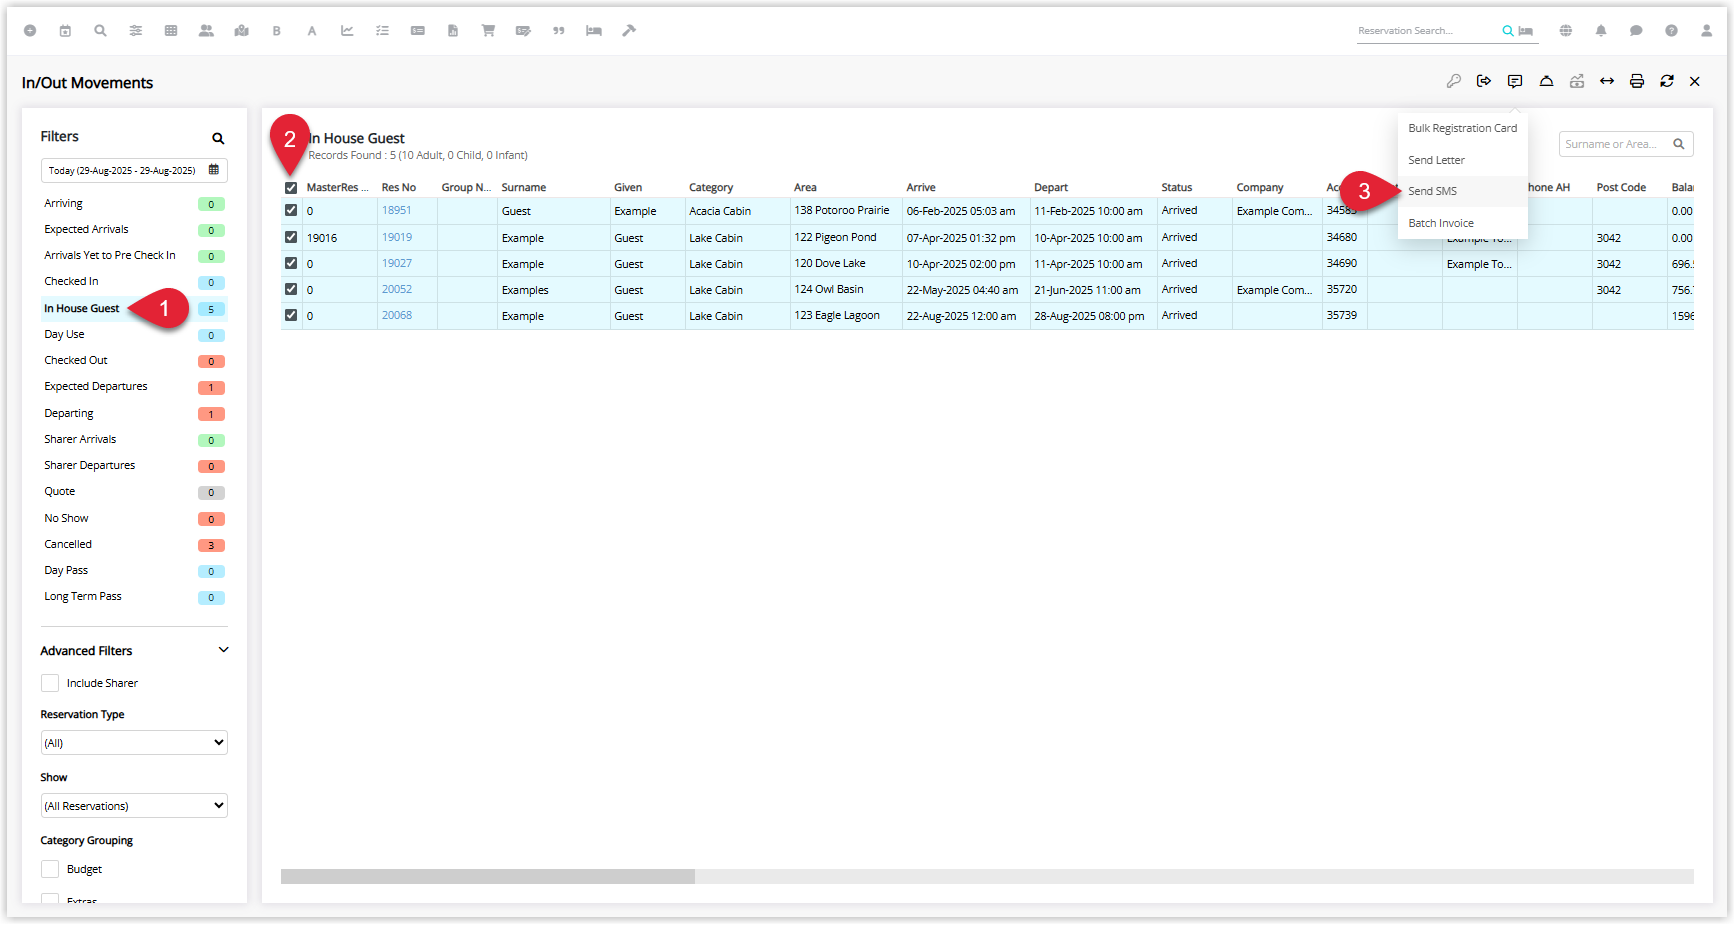Open reservation number 20068 link
Screen dimensions: 1735x925
pos(397,316)
